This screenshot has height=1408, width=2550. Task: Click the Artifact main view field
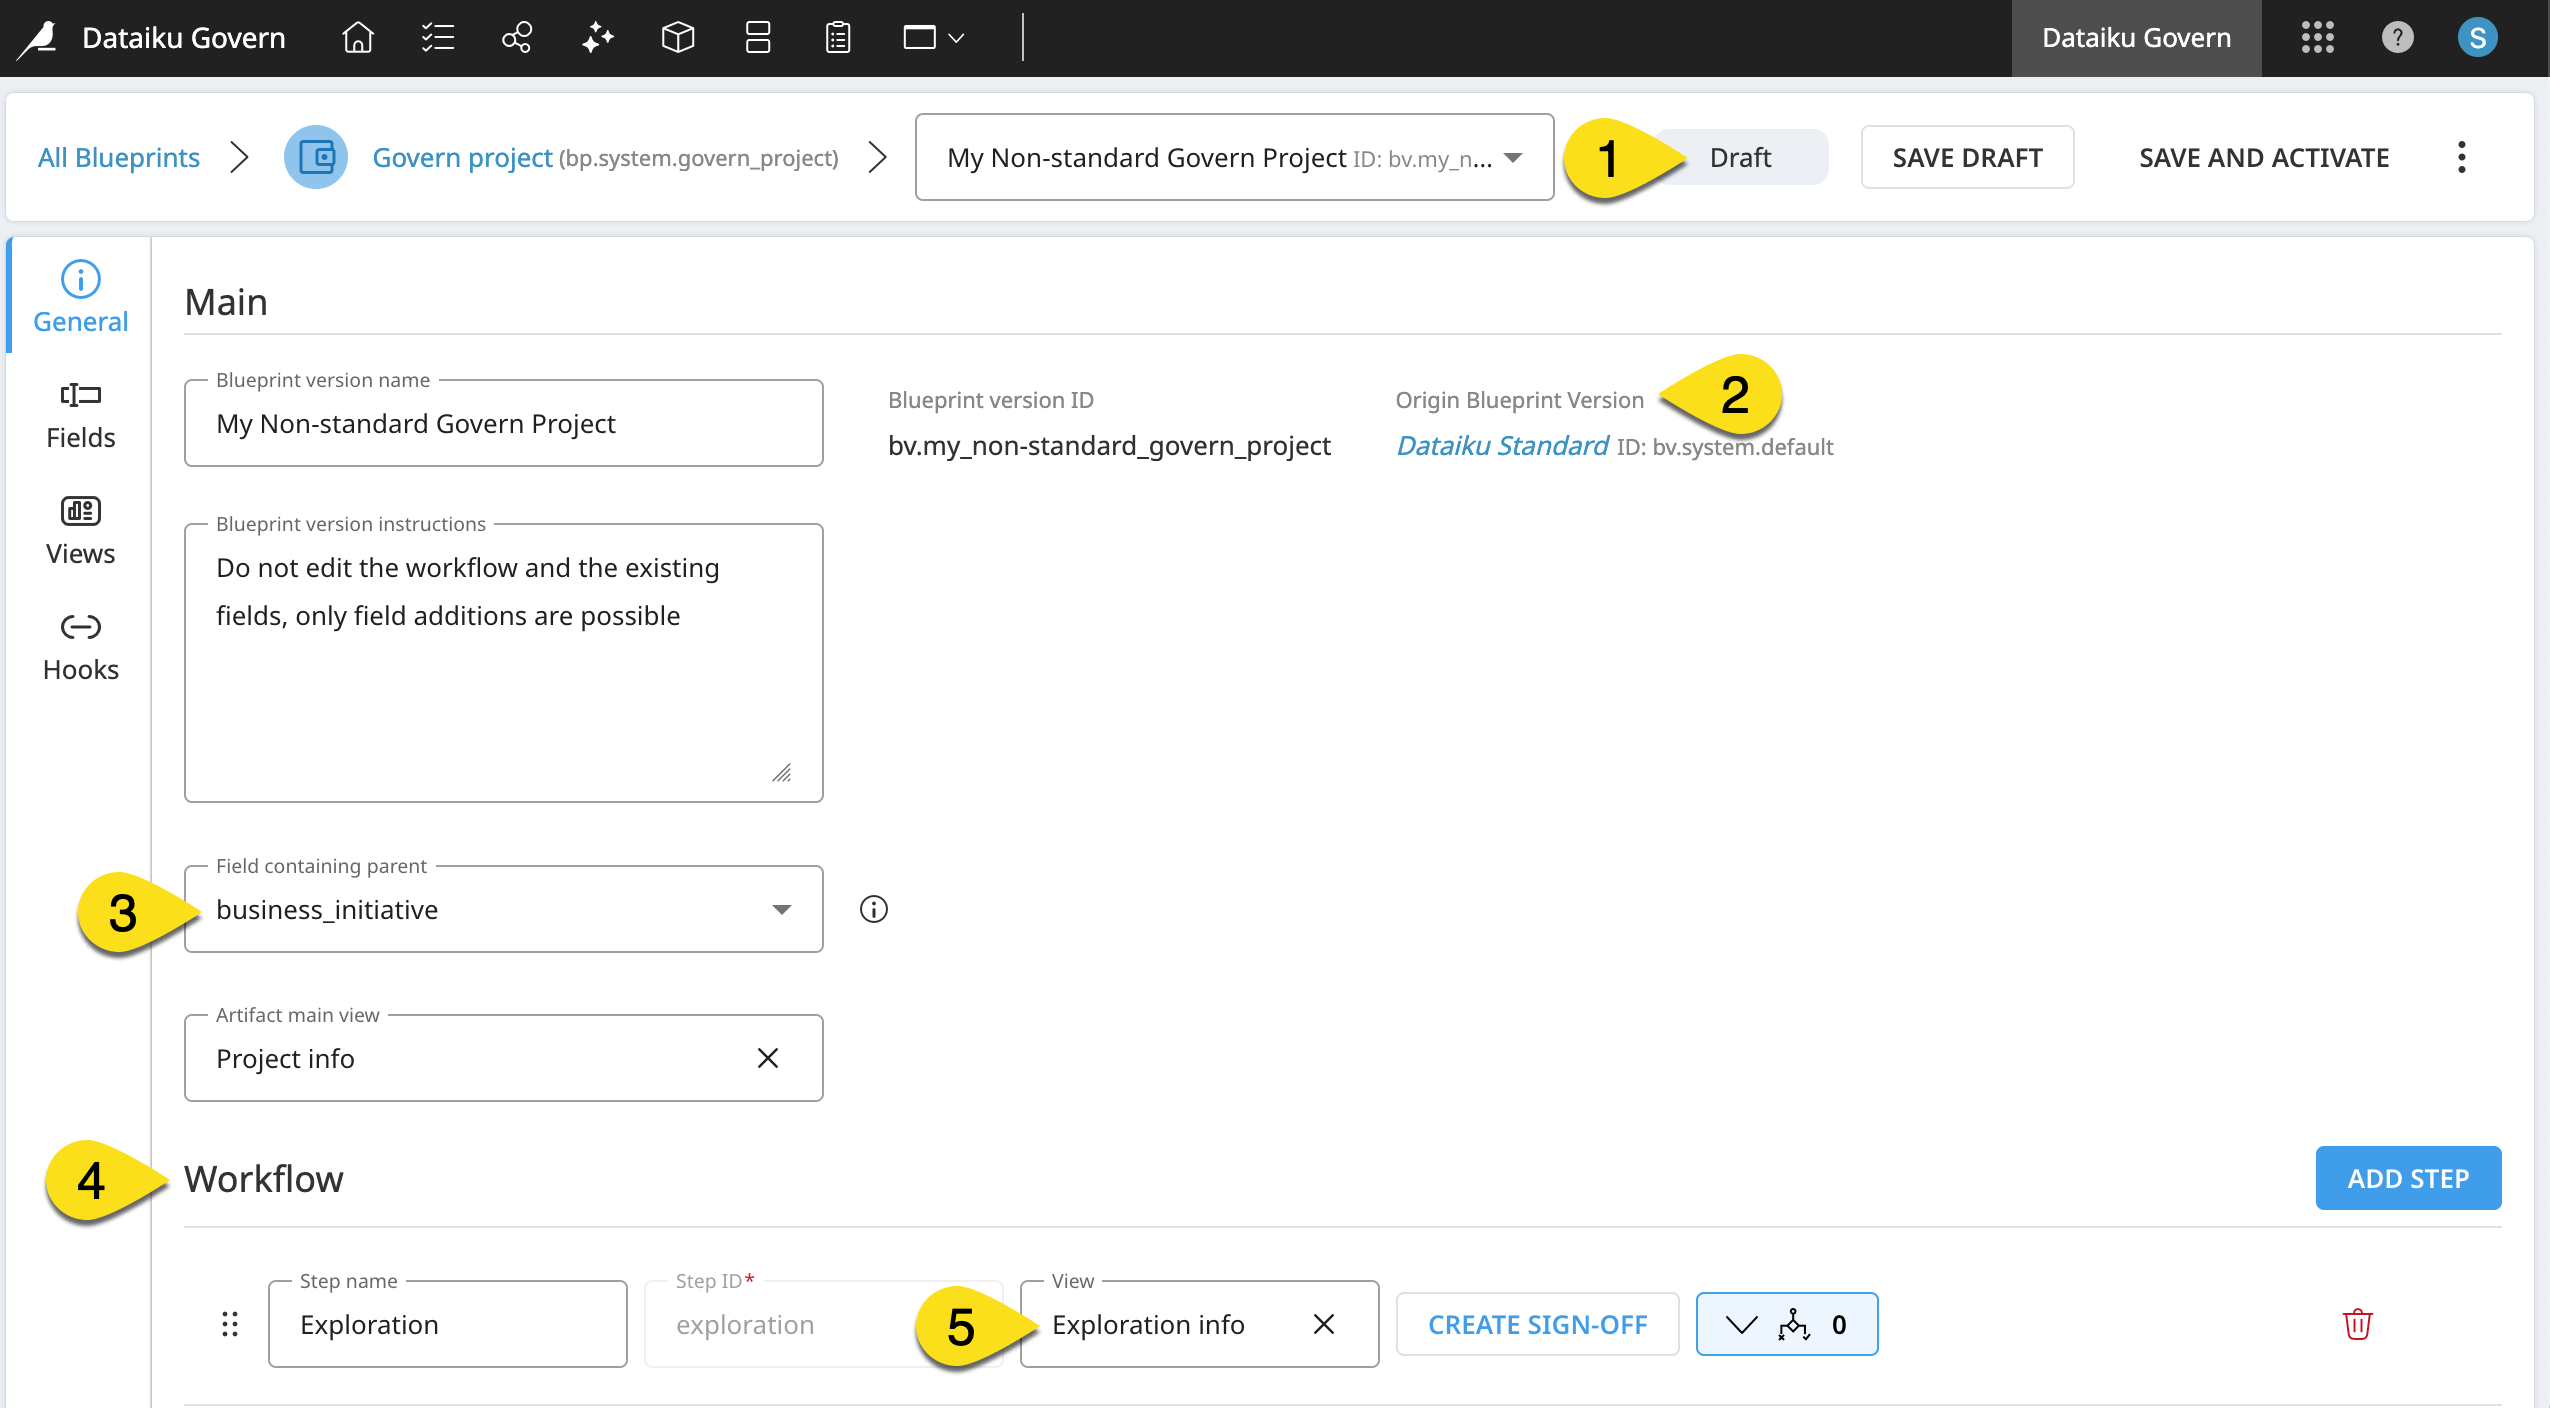pyautogui.click(x=504, y=1058)
